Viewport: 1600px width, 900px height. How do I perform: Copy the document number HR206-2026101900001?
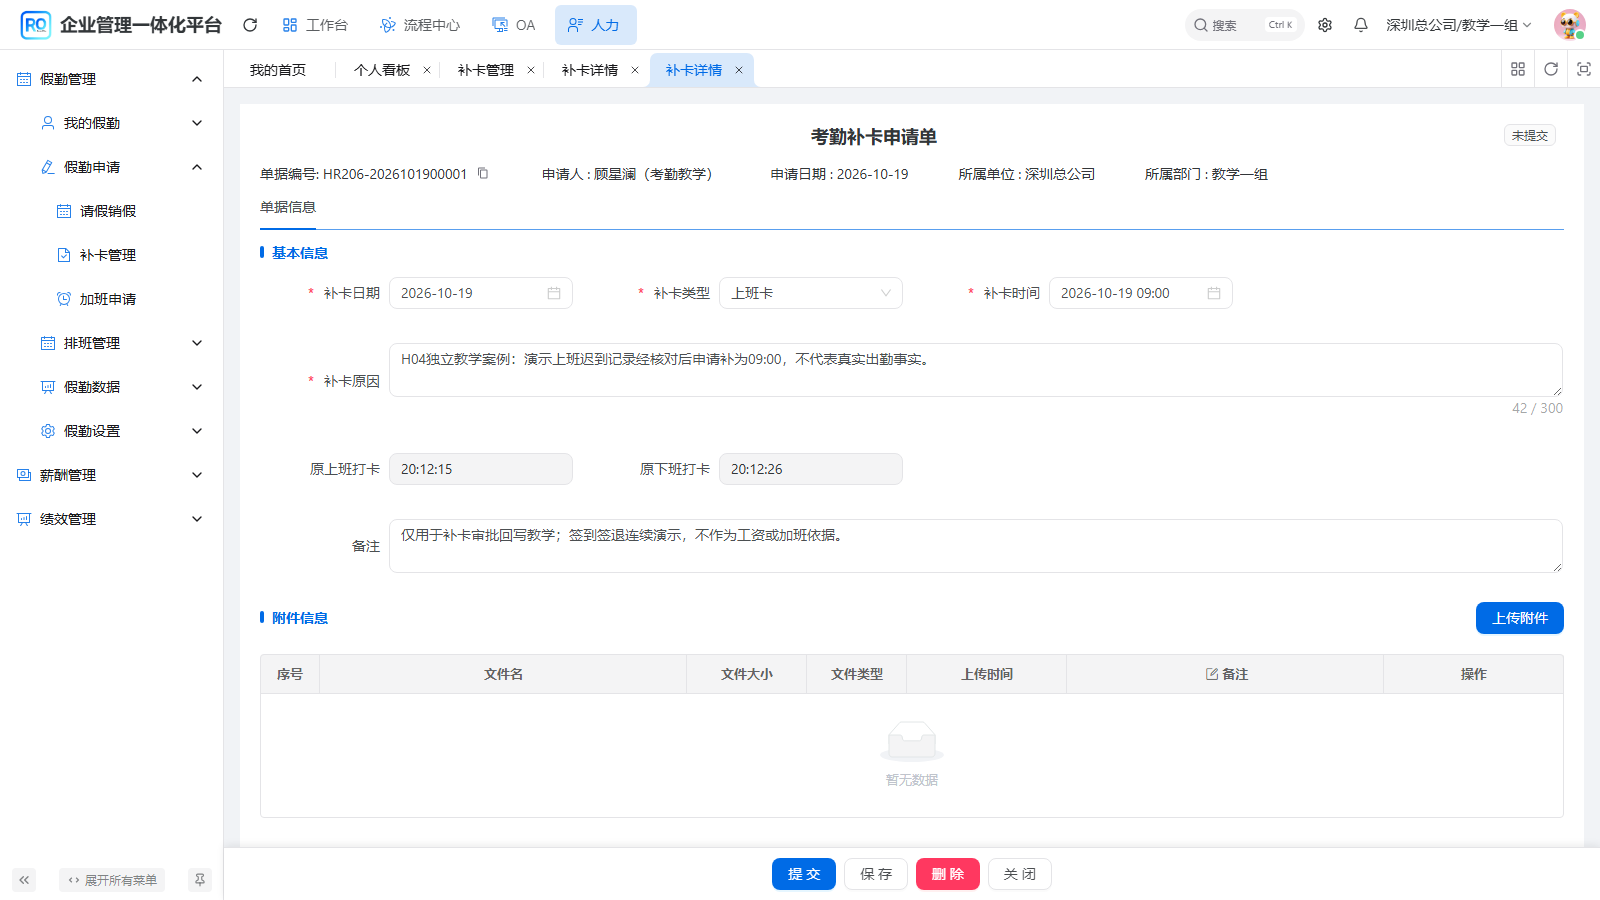click(483, 173)
